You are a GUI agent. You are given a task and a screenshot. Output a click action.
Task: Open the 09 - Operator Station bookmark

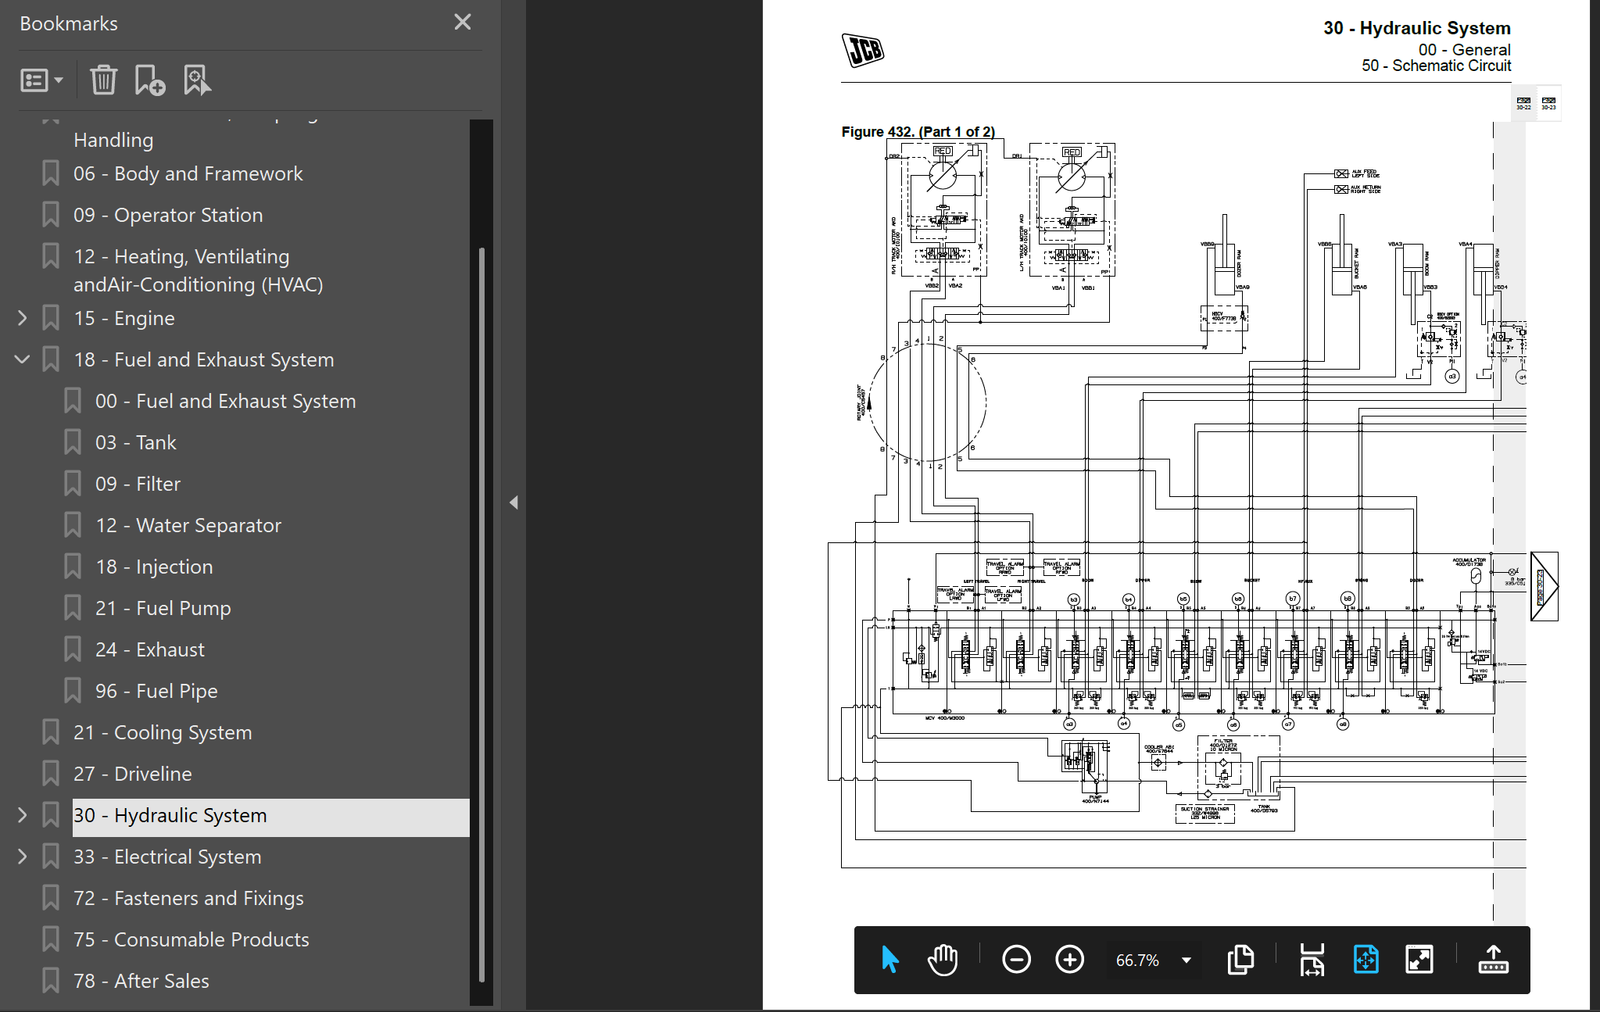[x=168, y=215]
